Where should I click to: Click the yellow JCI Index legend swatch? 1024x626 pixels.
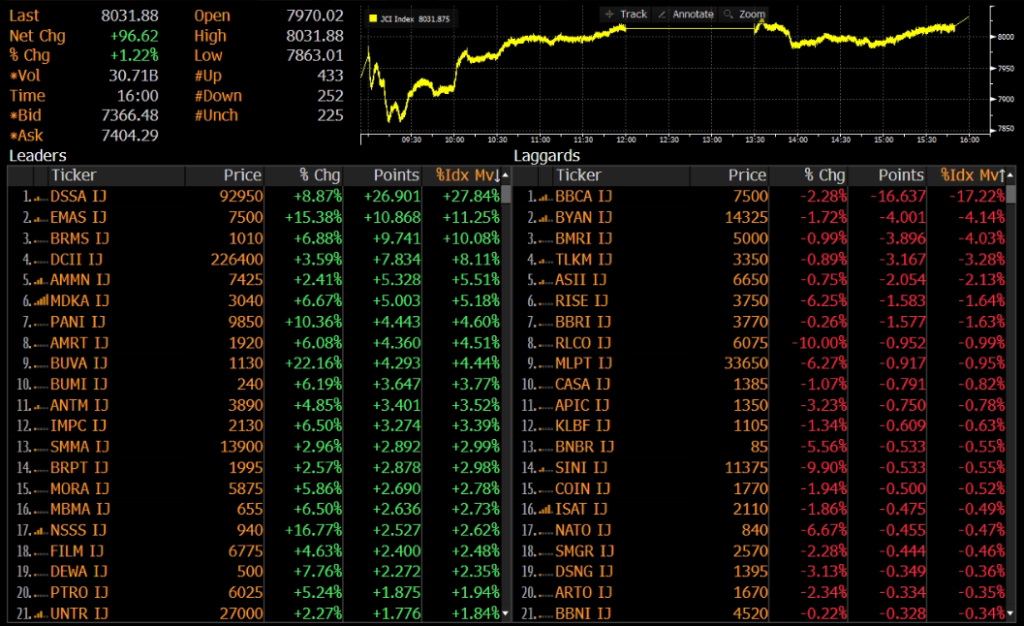pos(373,18)
